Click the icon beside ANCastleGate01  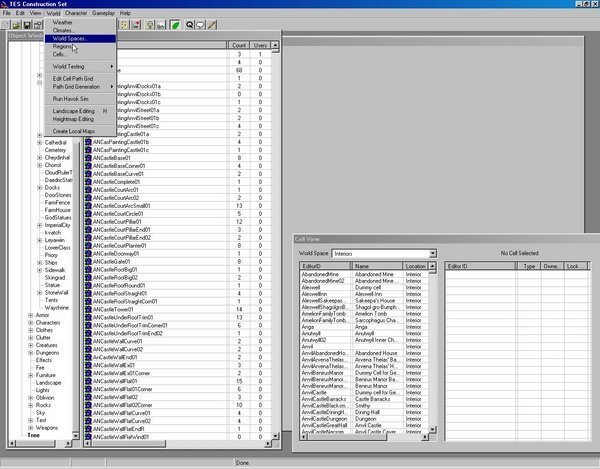click(x=88, y=261)
